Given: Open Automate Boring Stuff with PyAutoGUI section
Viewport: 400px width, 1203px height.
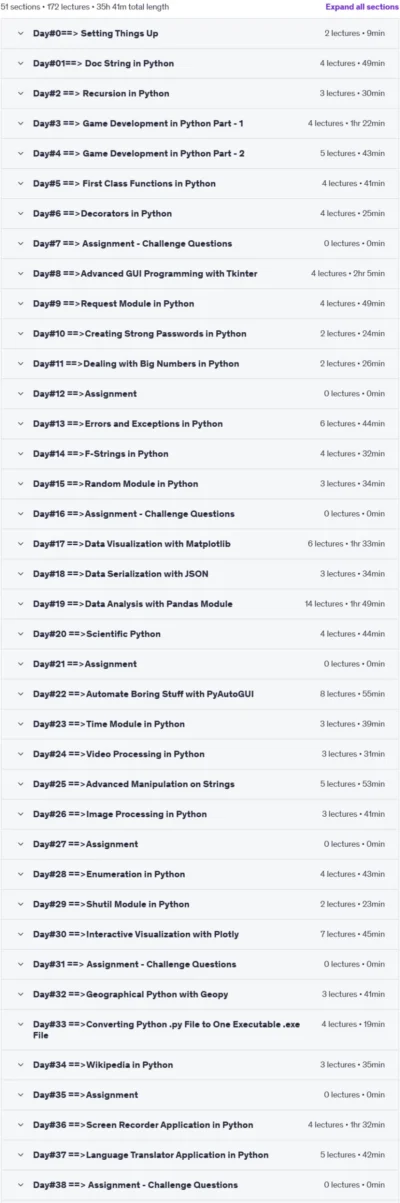Looking at the screenshot, I should [200, 693].
